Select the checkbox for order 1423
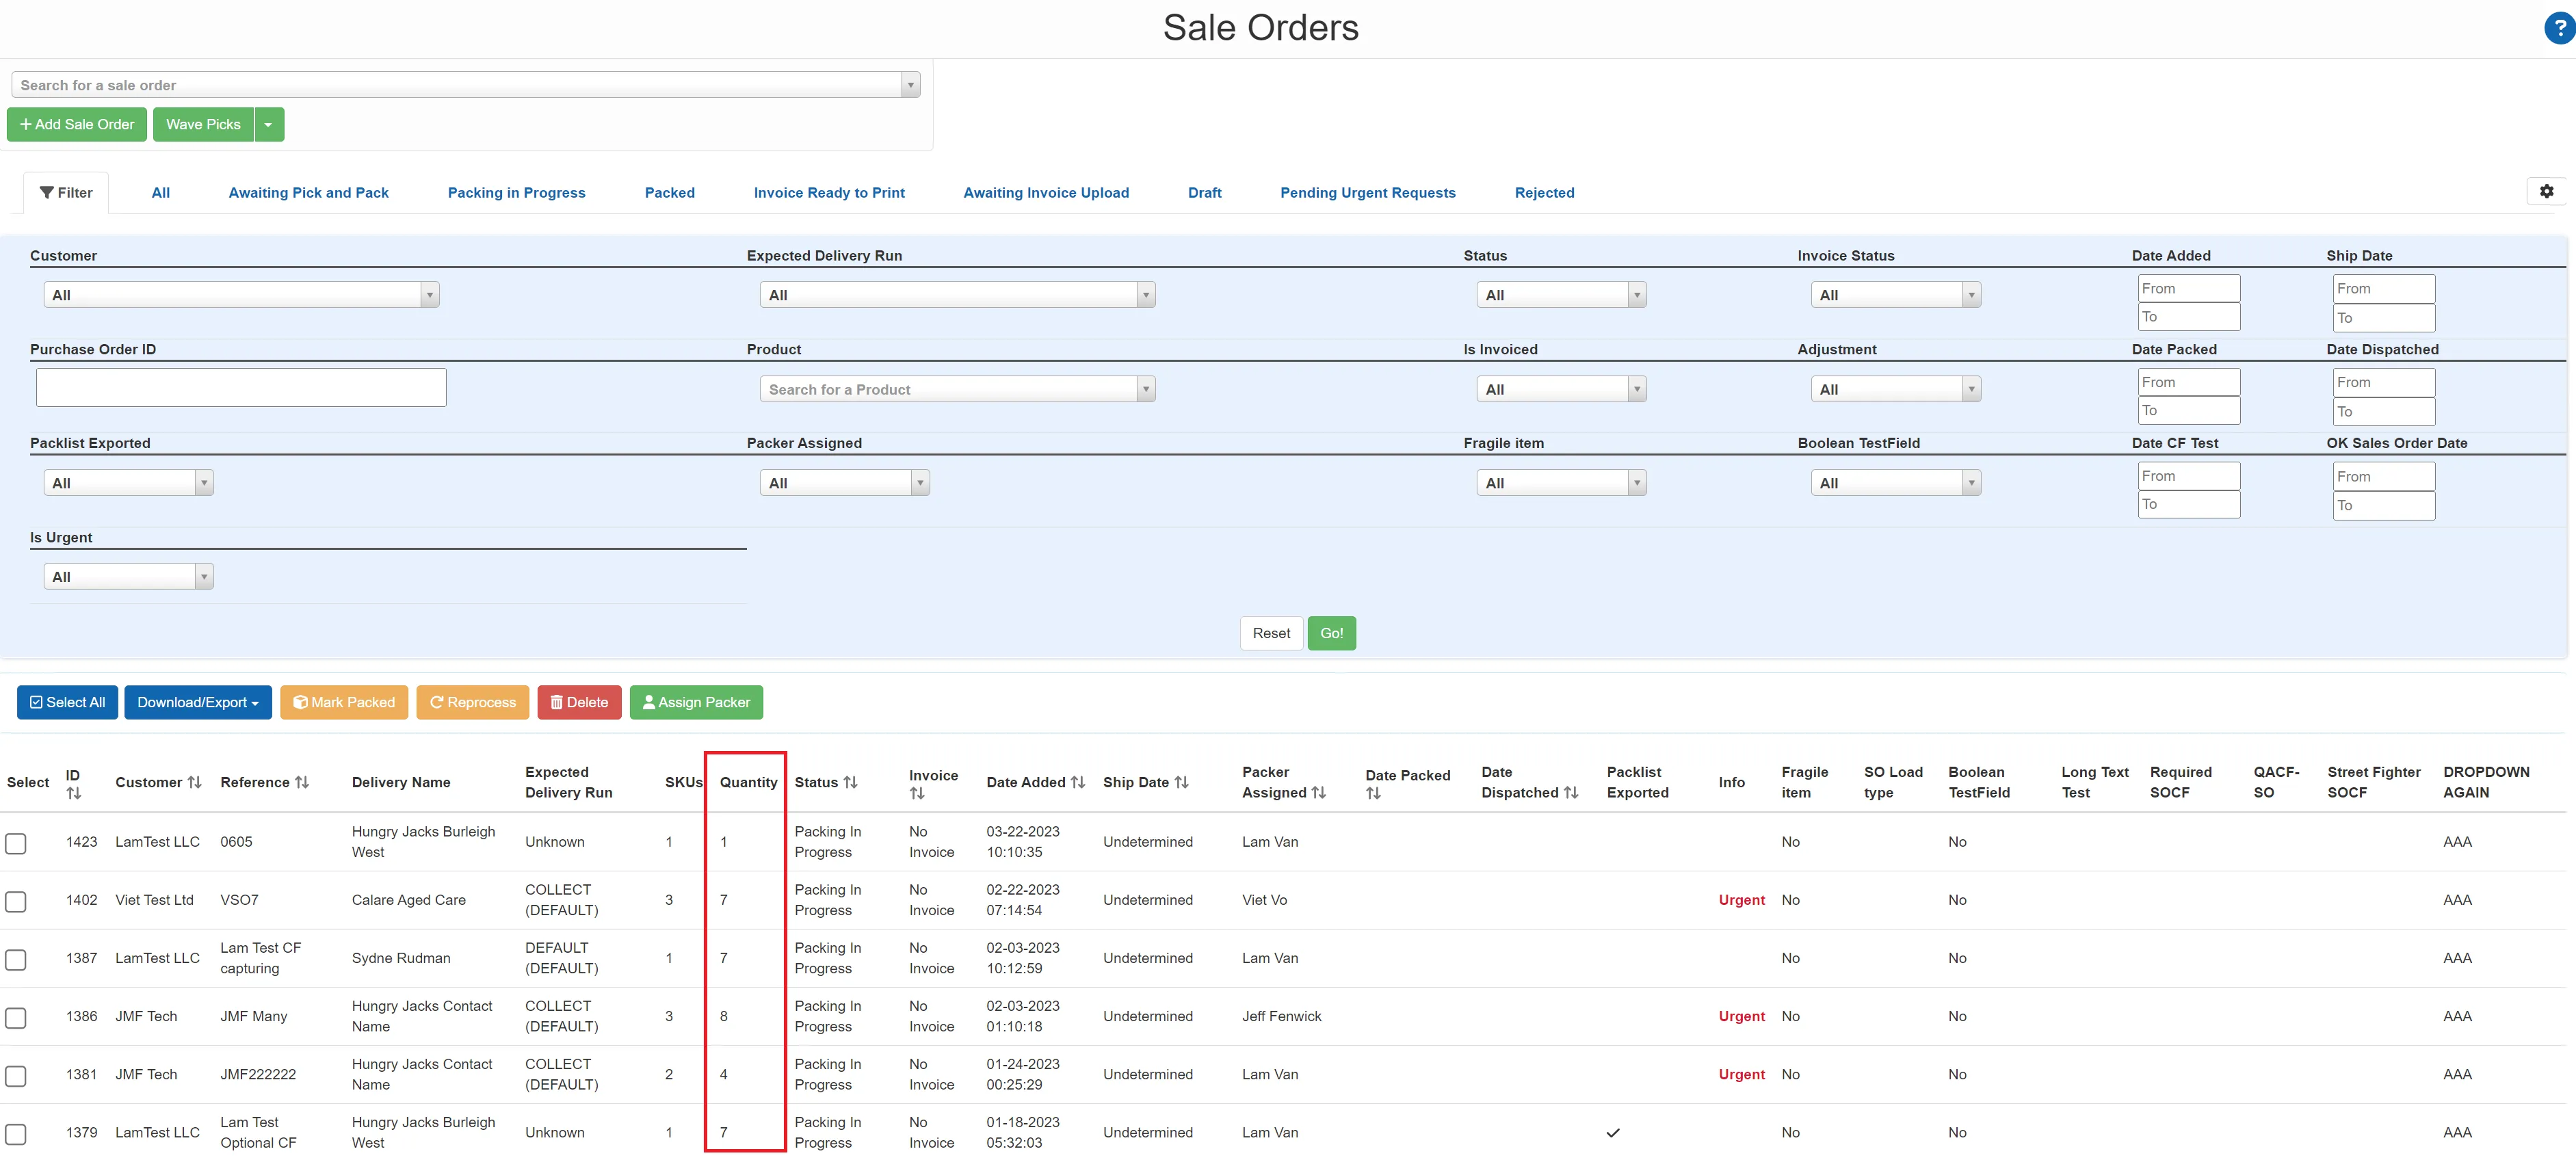 (x=16, y=843)
